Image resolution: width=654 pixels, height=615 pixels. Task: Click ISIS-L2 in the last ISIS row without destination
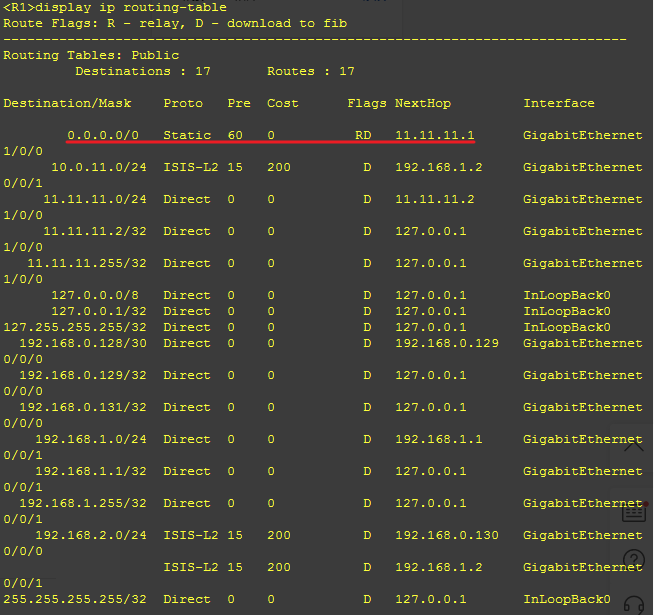(x=191, y=567)
